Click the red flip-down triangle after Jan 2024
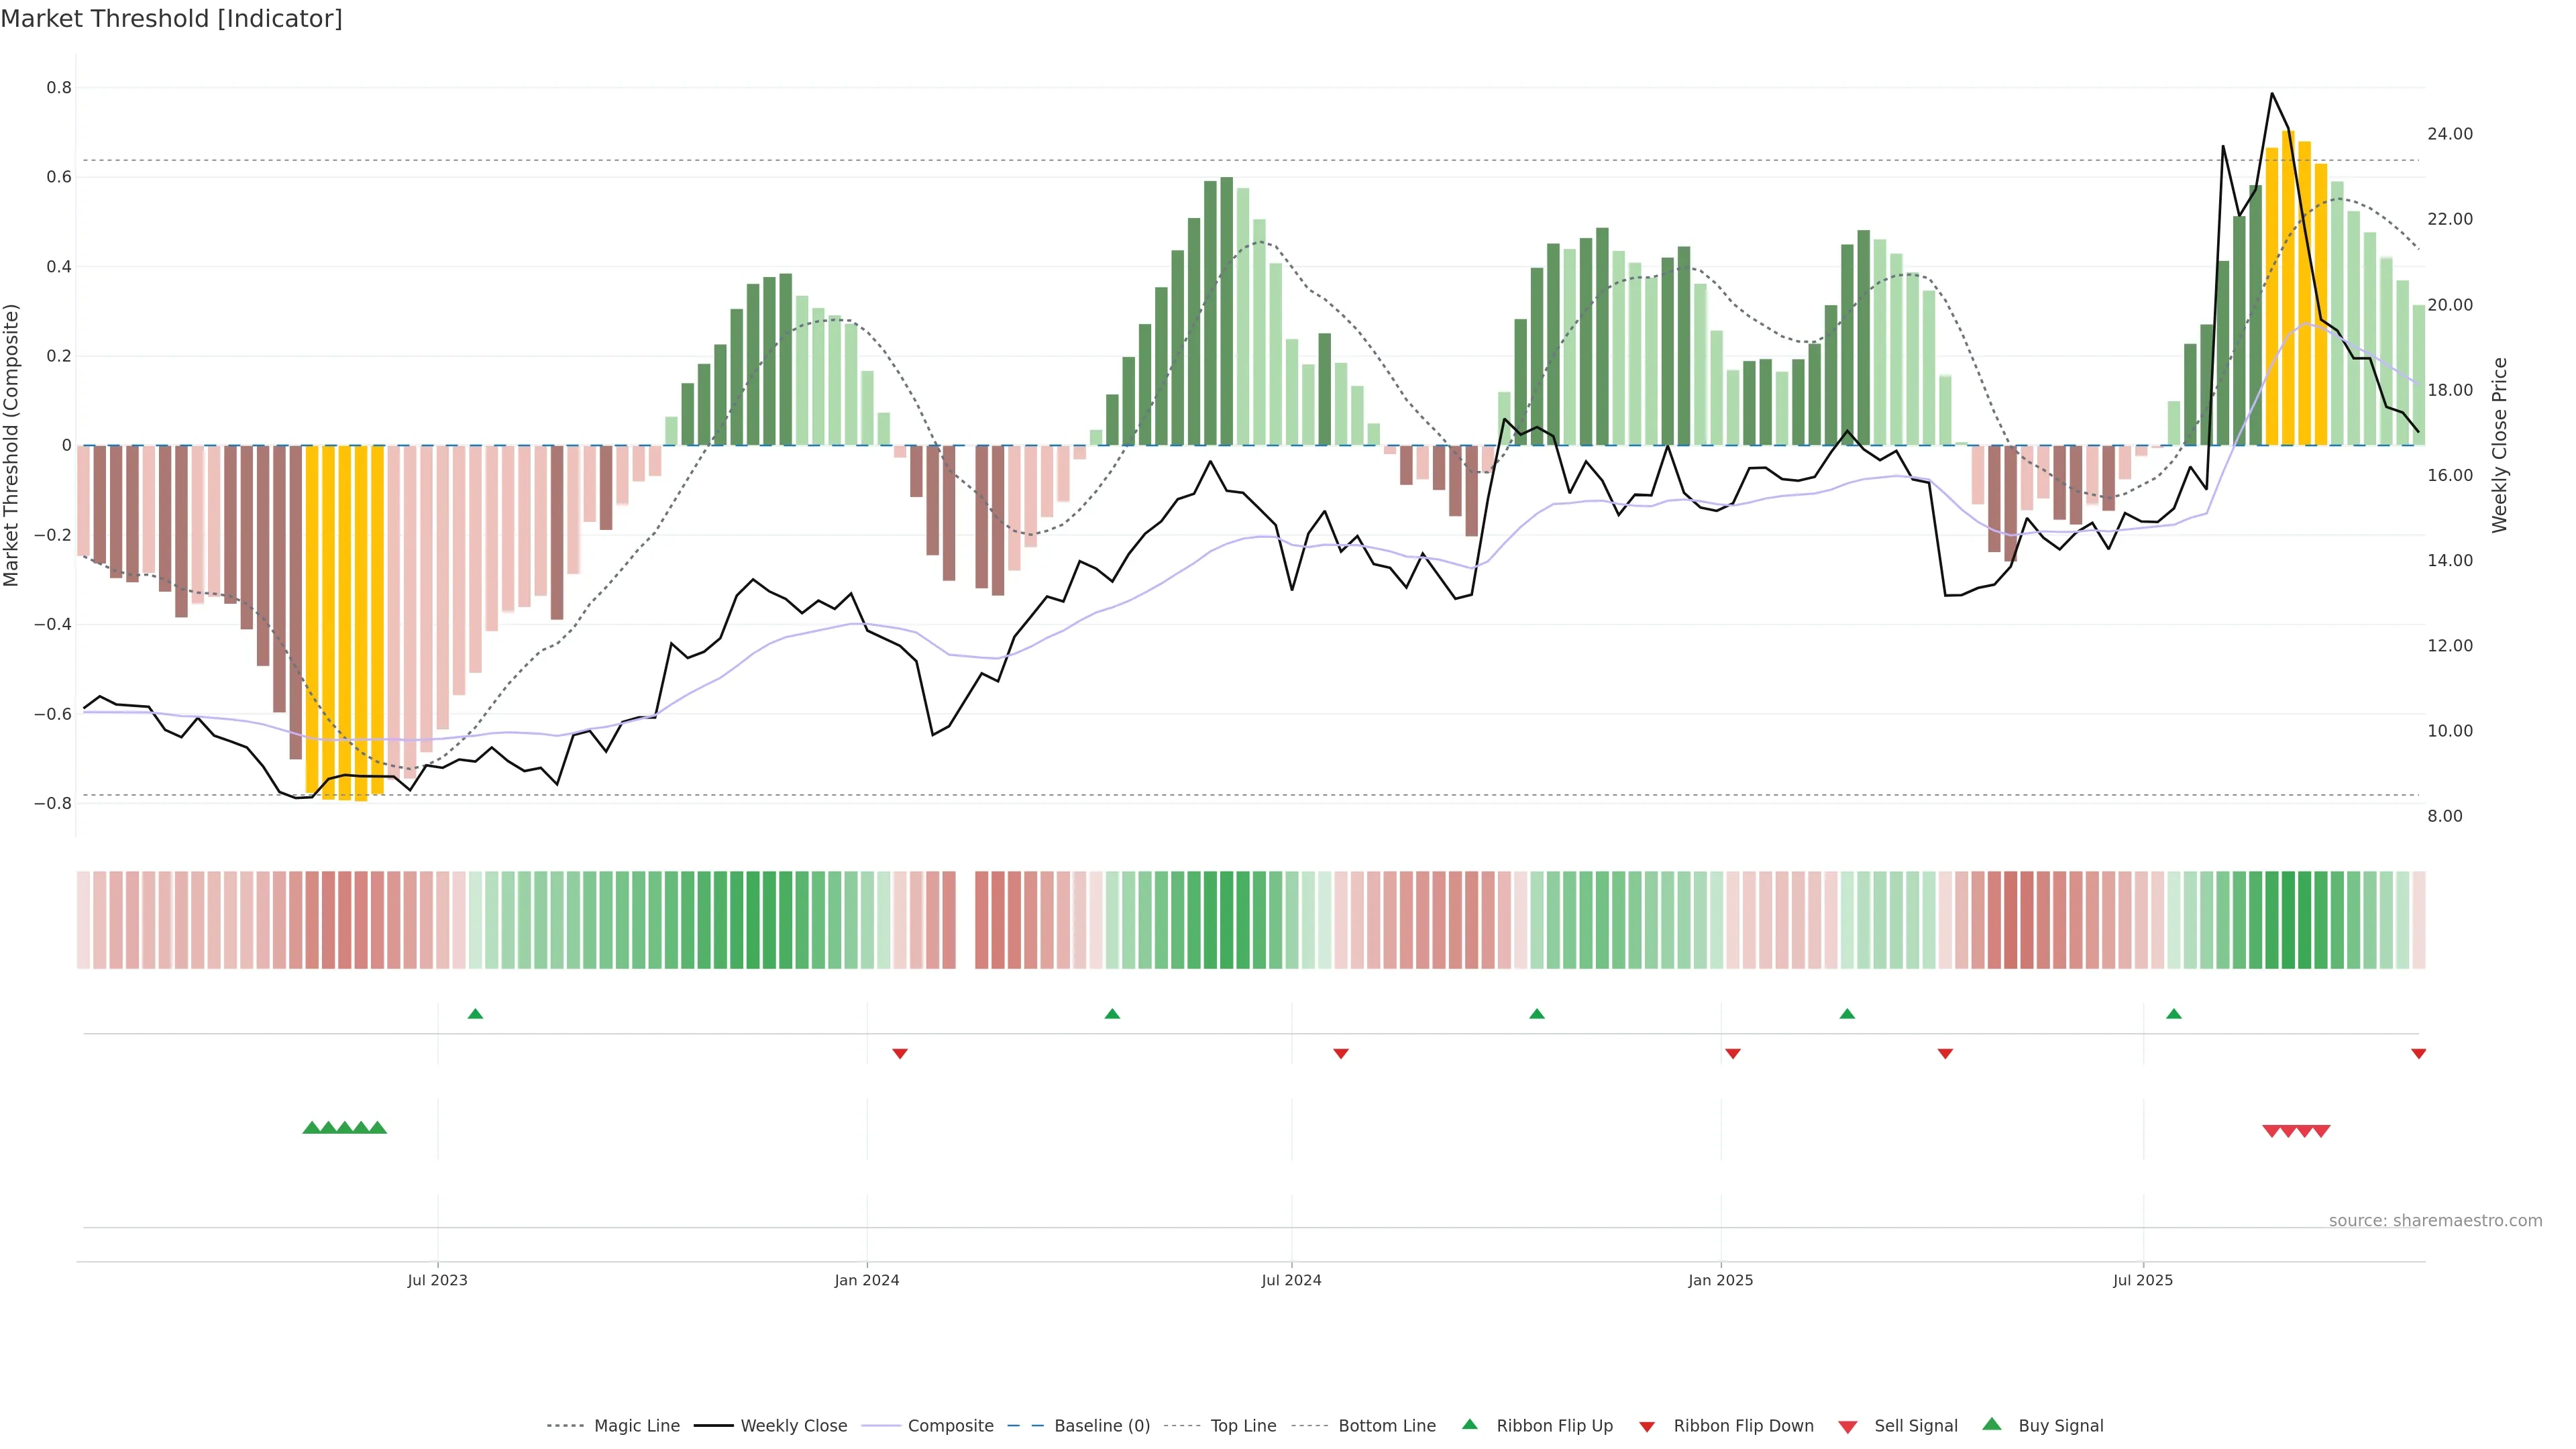 [x=899, y=1054]
